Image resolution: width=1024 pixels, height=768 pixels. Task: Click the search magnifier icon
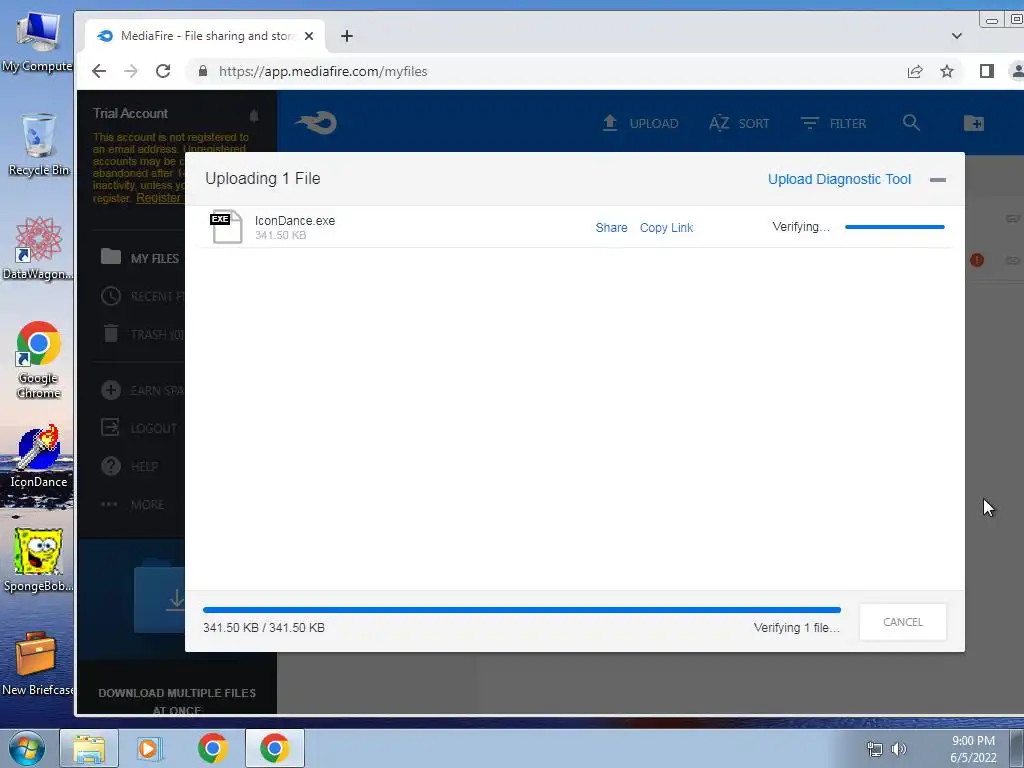[x=911, y=123]
